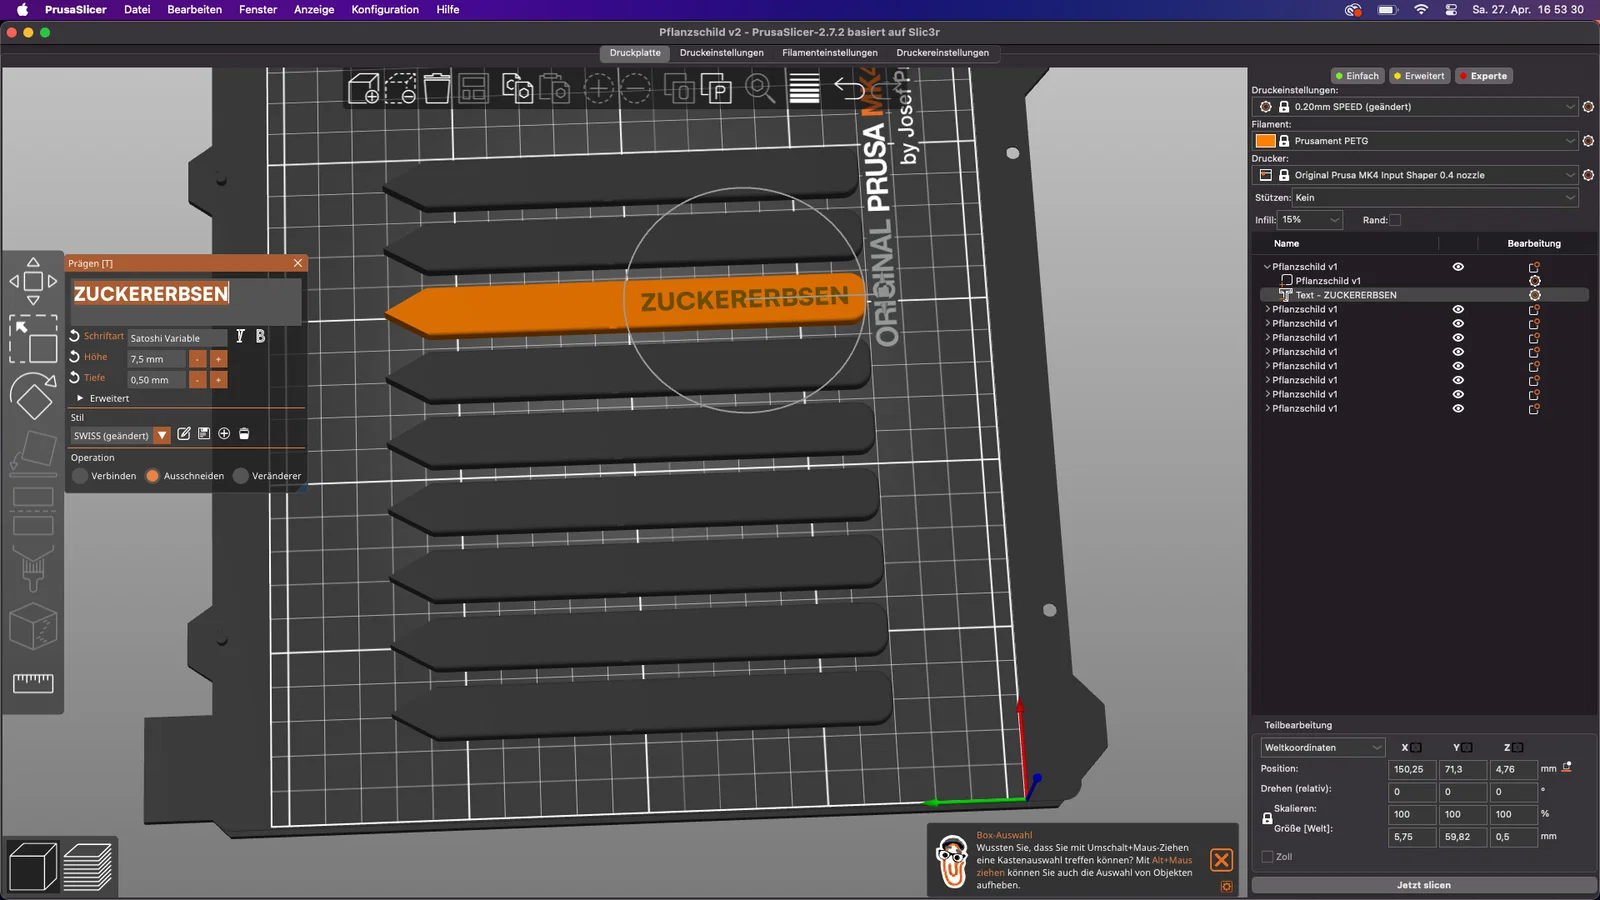Switch to the sliced layers preview icon

pos(88,866)
